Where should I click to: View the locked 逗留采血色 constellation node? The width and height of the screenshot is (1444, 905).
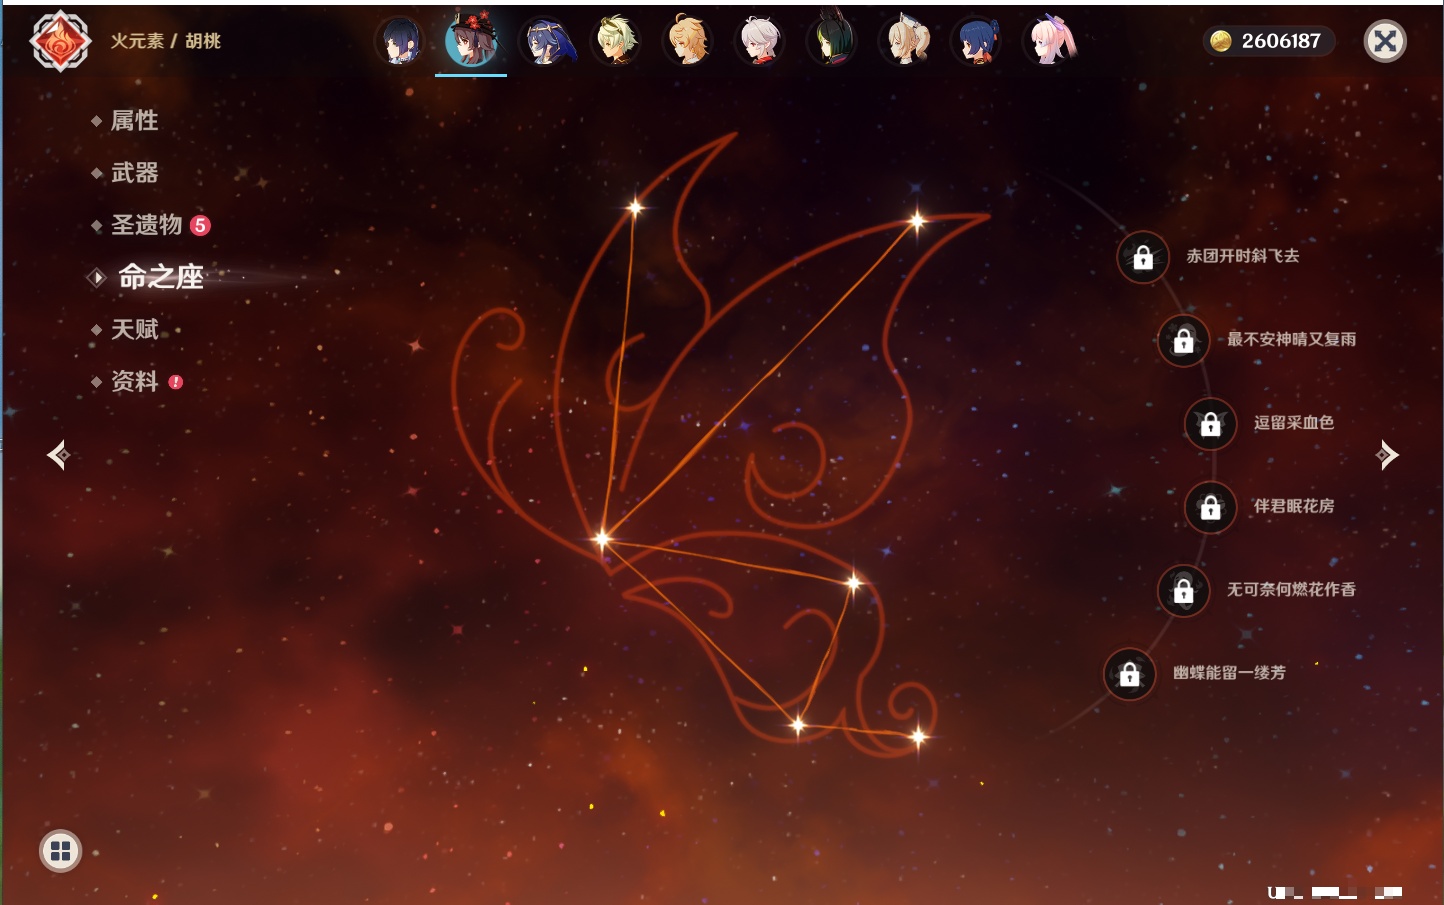tap(1210, 423)
